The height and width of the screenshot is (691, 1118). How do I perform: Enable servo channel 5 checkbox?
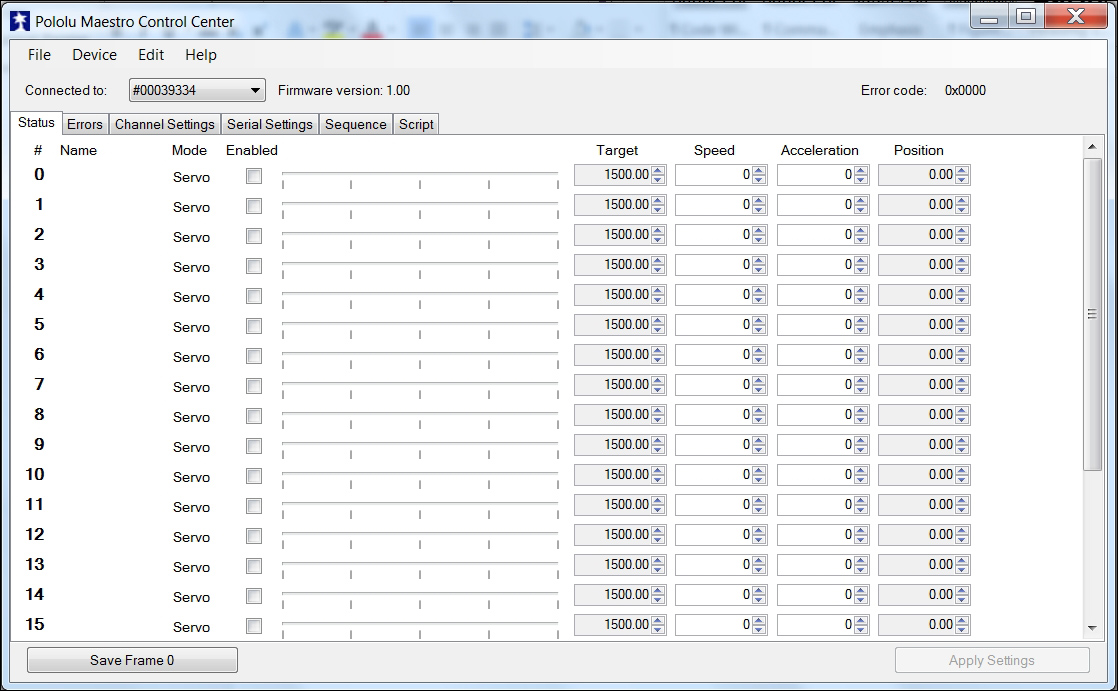pos(254,326)
